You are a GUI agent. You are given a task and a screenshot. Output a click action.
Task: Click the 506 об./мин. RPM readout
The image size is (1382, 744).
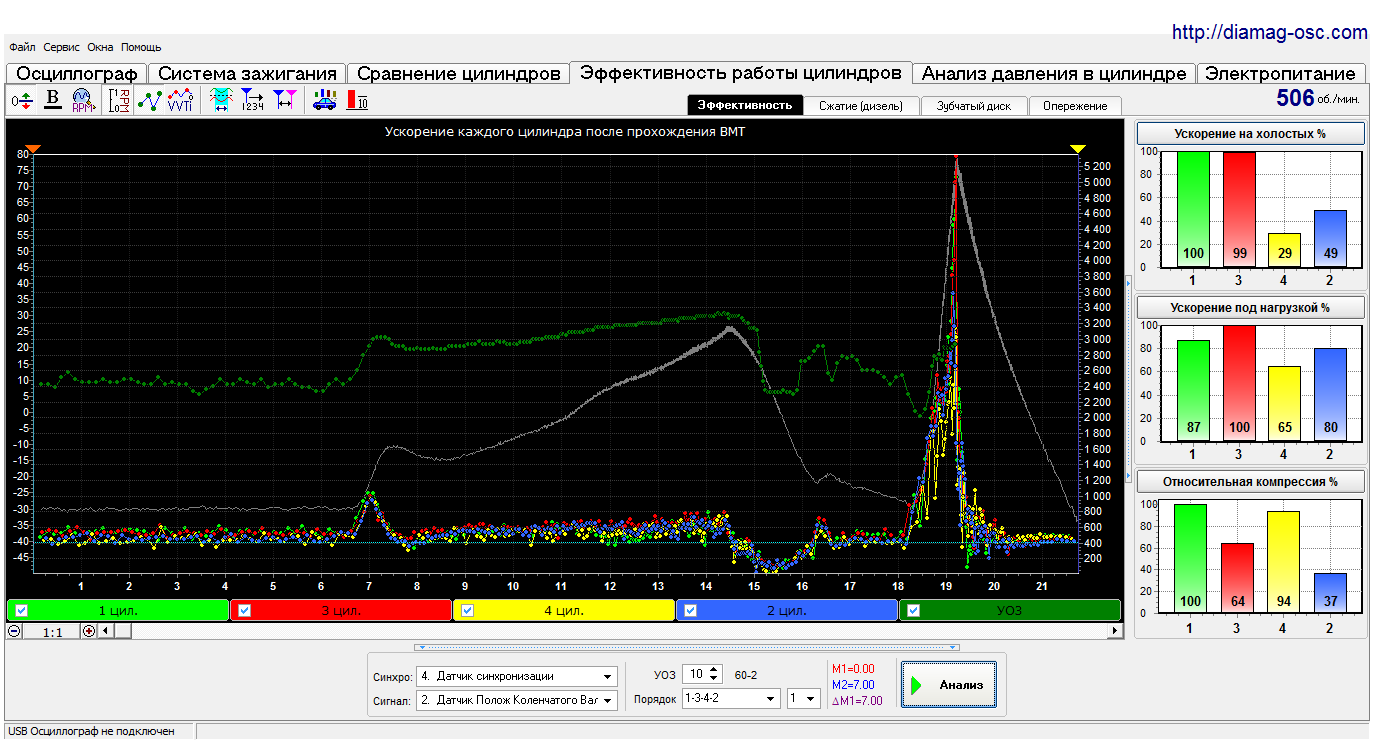pyautogui.click(x=1319, y=98)
